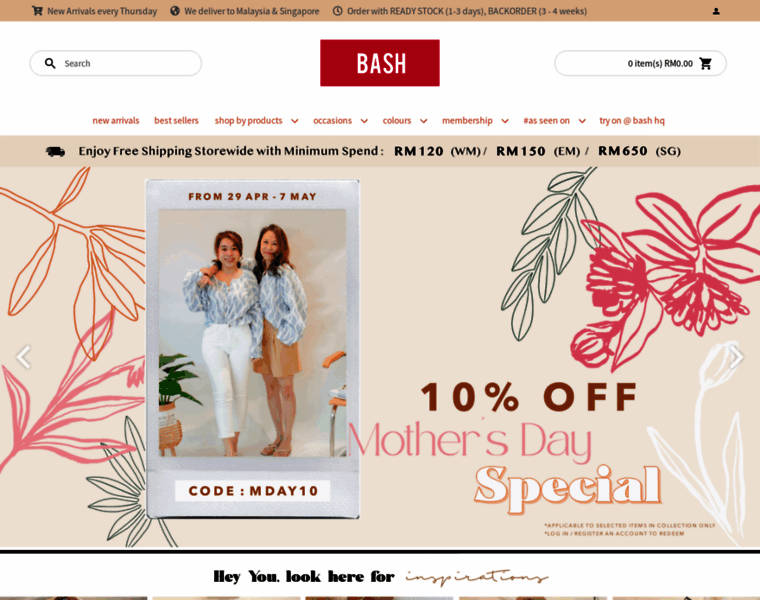This screenshot has height=600, width=760.
Task: Click the user account icon
Action: click(x=716, y=11)
